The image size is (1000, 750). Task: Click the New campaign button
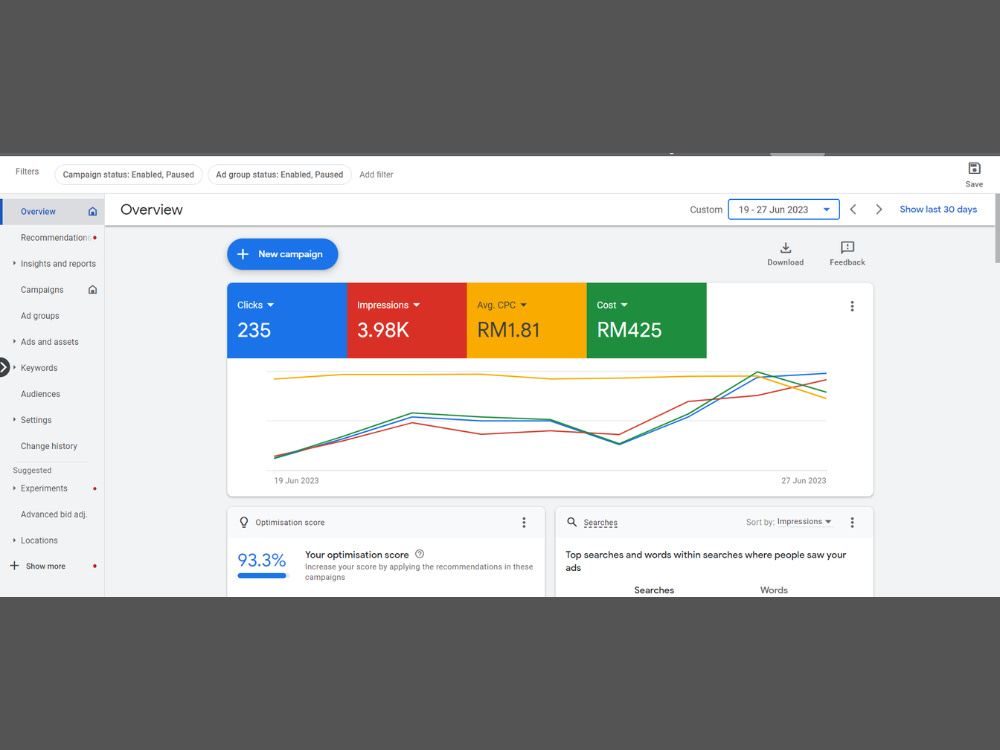[x=283, y=254]
